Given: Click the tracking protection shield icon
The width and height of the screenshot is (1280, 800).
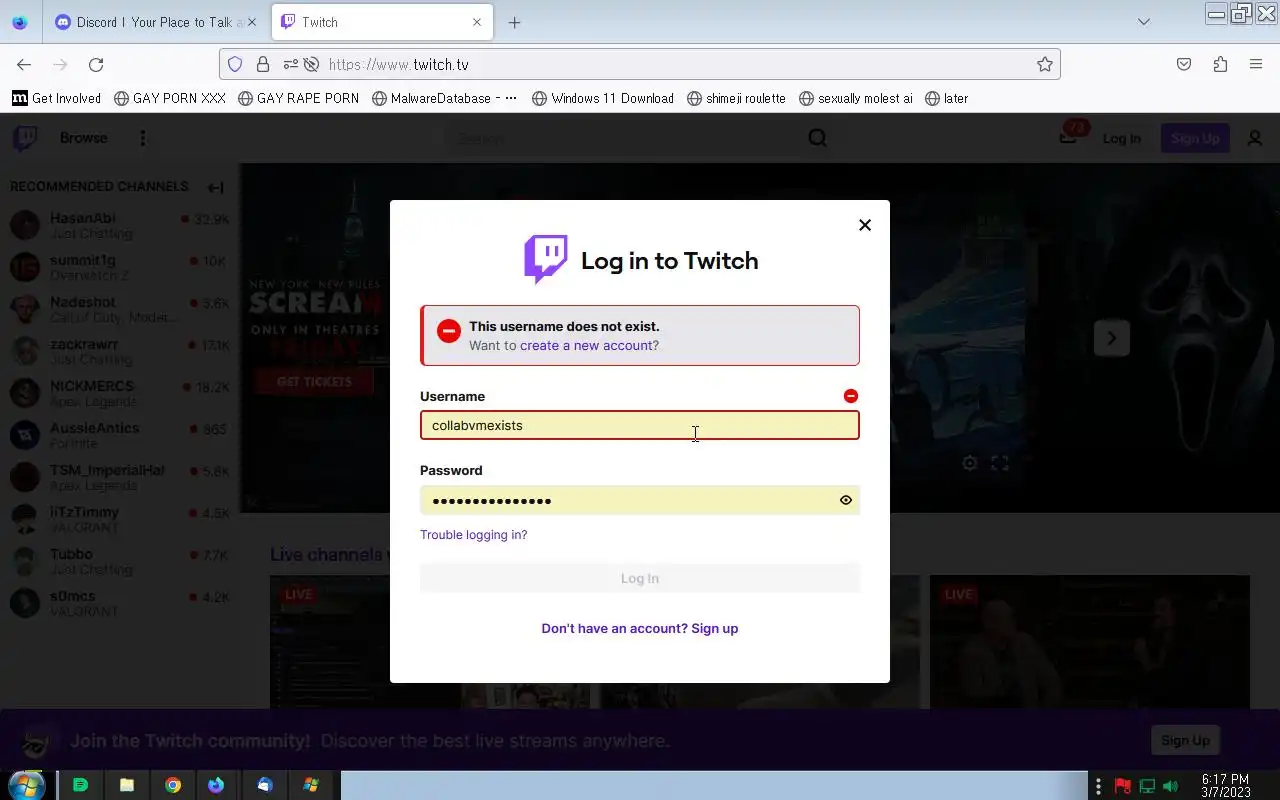Looking at the screenshot, I should (235, 64).
